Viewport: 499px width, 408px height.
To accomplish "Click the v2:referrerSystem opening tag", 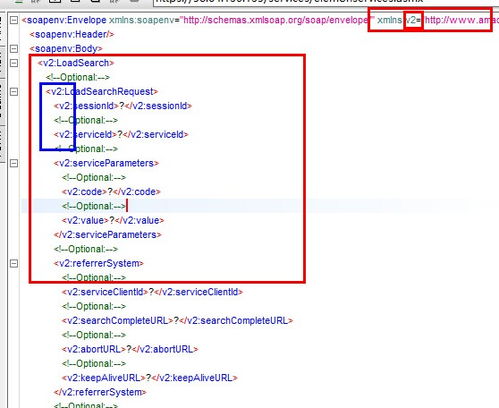I will [99, 264].
